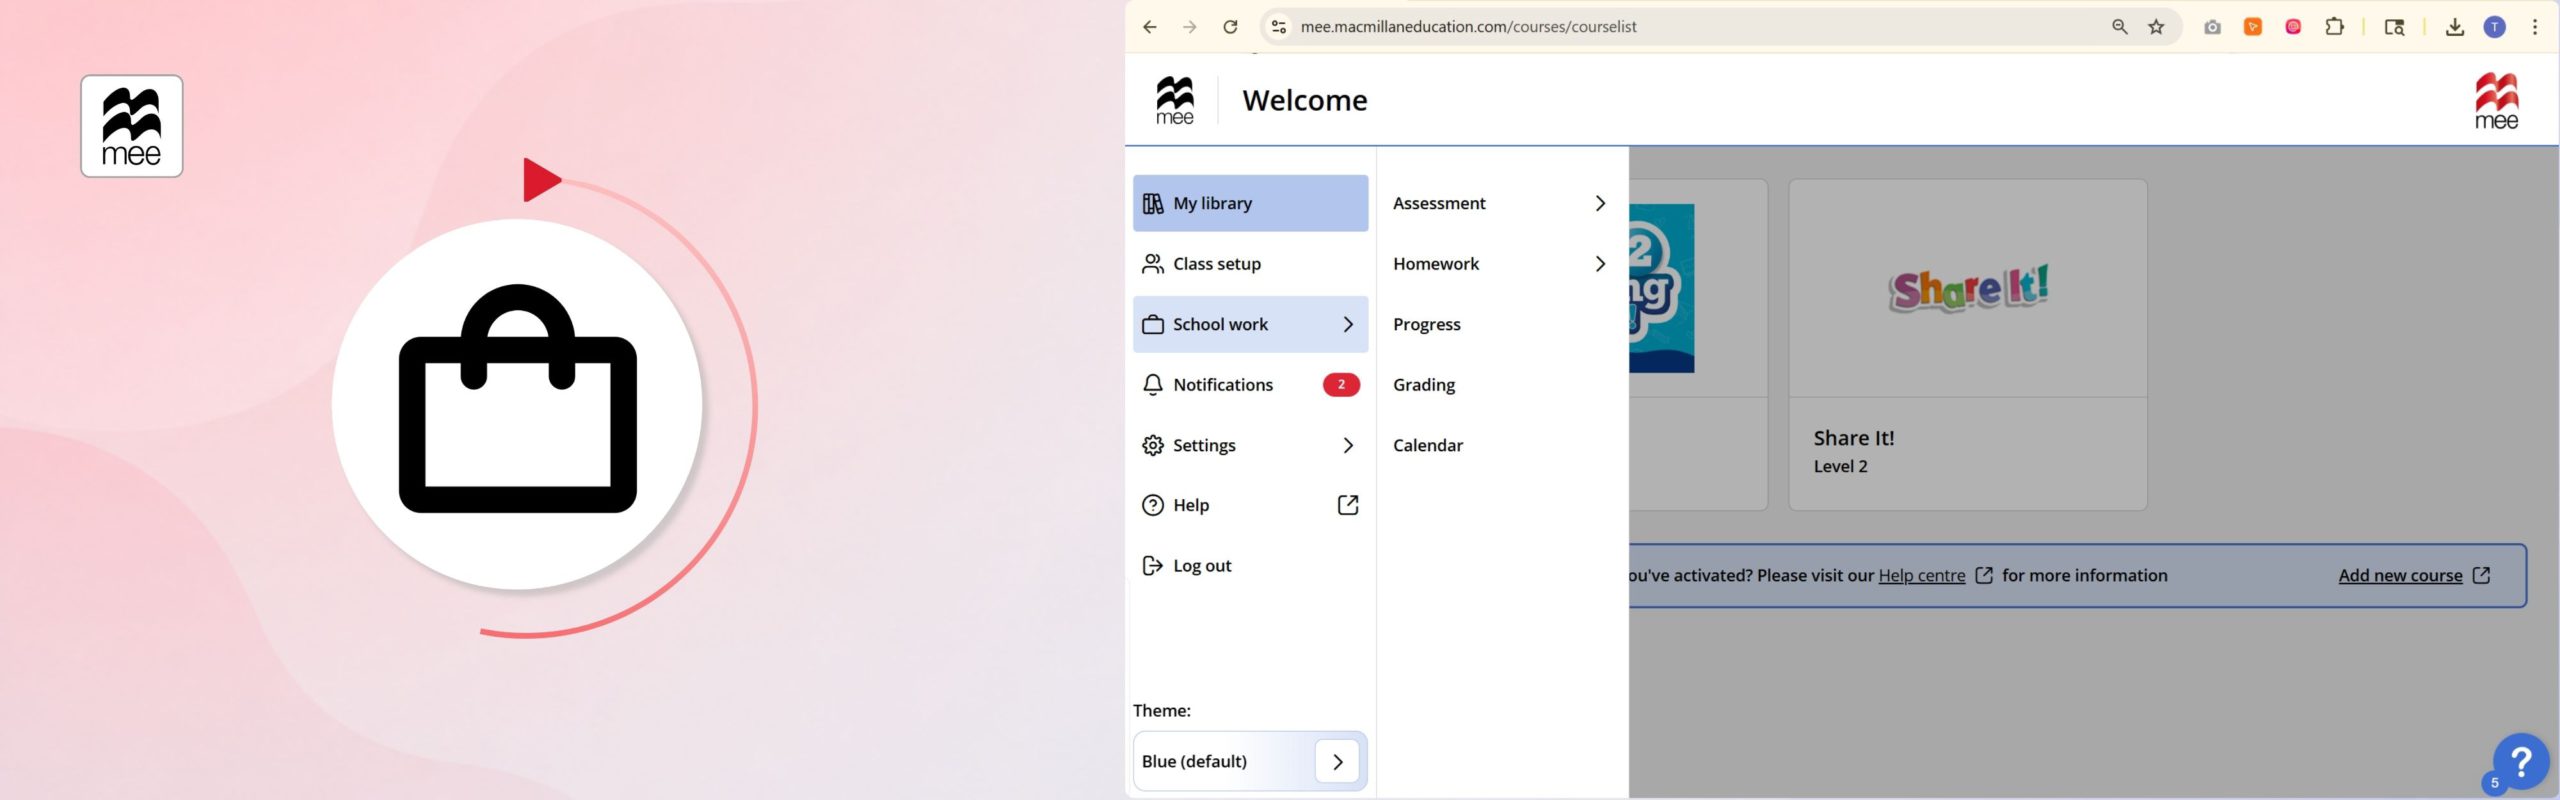Expand the Assessment submenu chevron
The width and height of the screenshot is (2560, 800).
point(1600,203)
